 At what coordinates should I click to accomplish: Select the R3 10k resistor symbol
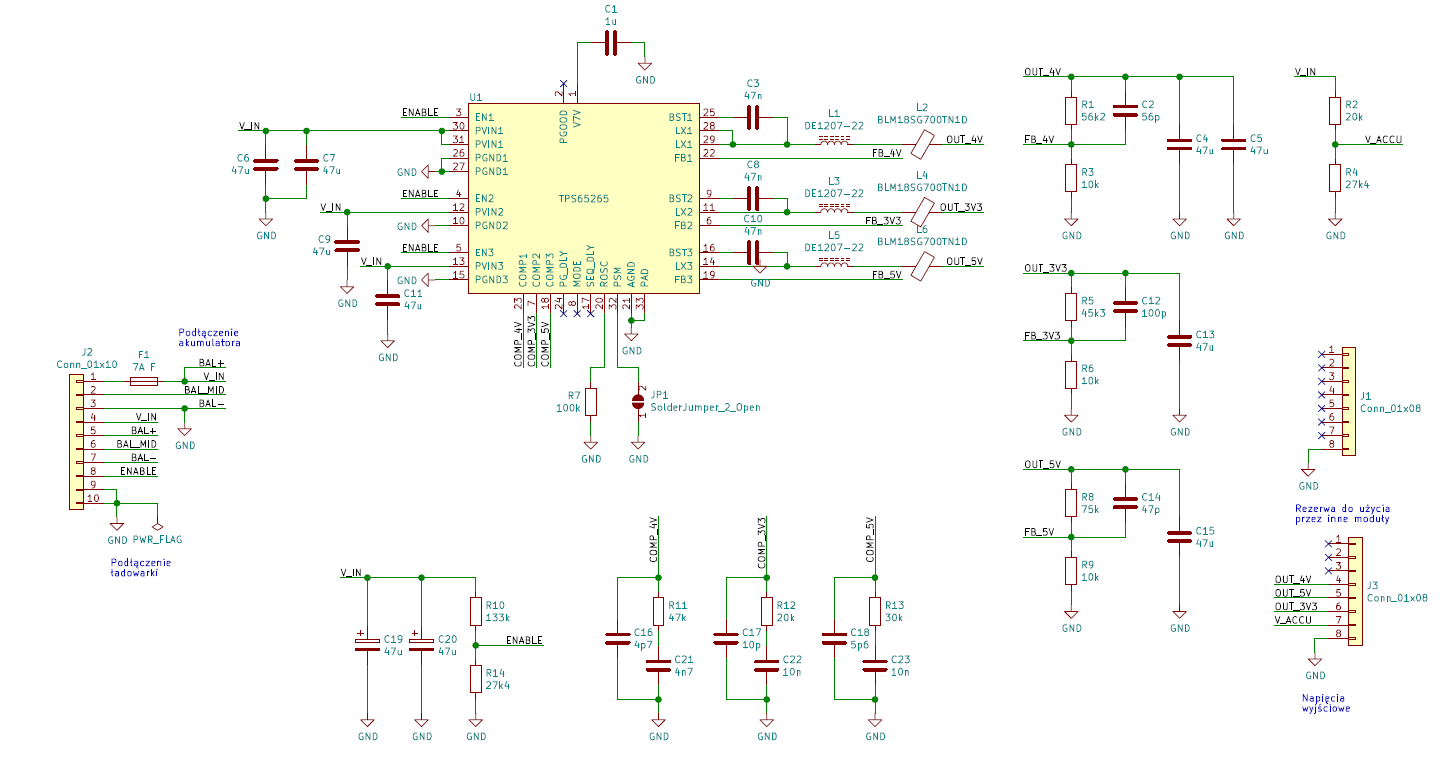[x=1071, y=178]
